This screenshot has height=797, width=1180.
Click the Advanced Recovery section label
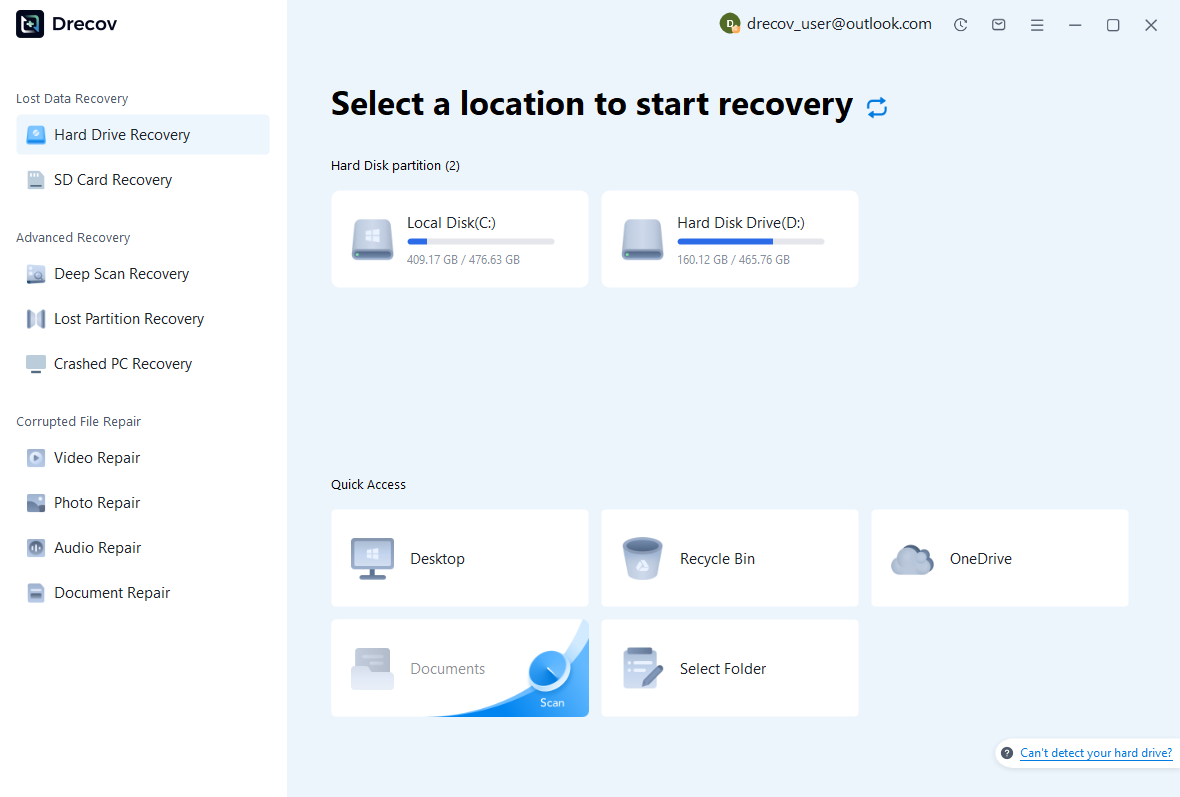tap(73, 238)
